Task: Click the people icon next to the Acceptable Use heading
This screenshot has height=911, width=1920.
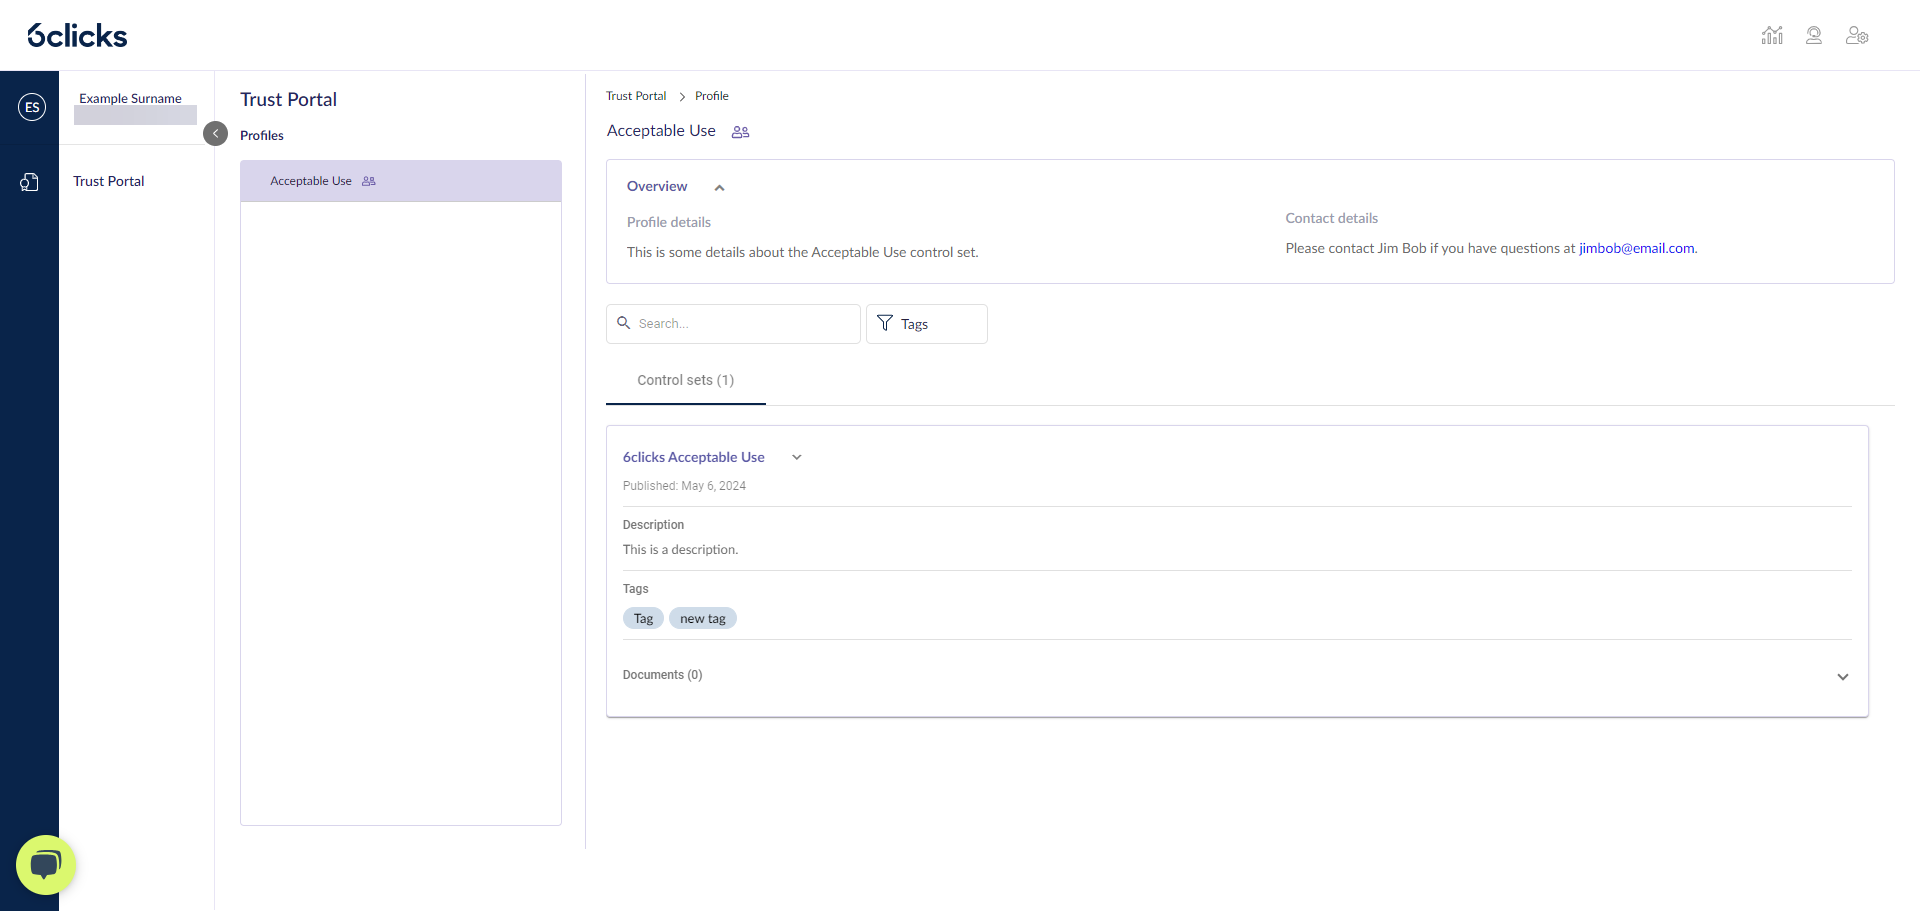Action: (740, 132)
